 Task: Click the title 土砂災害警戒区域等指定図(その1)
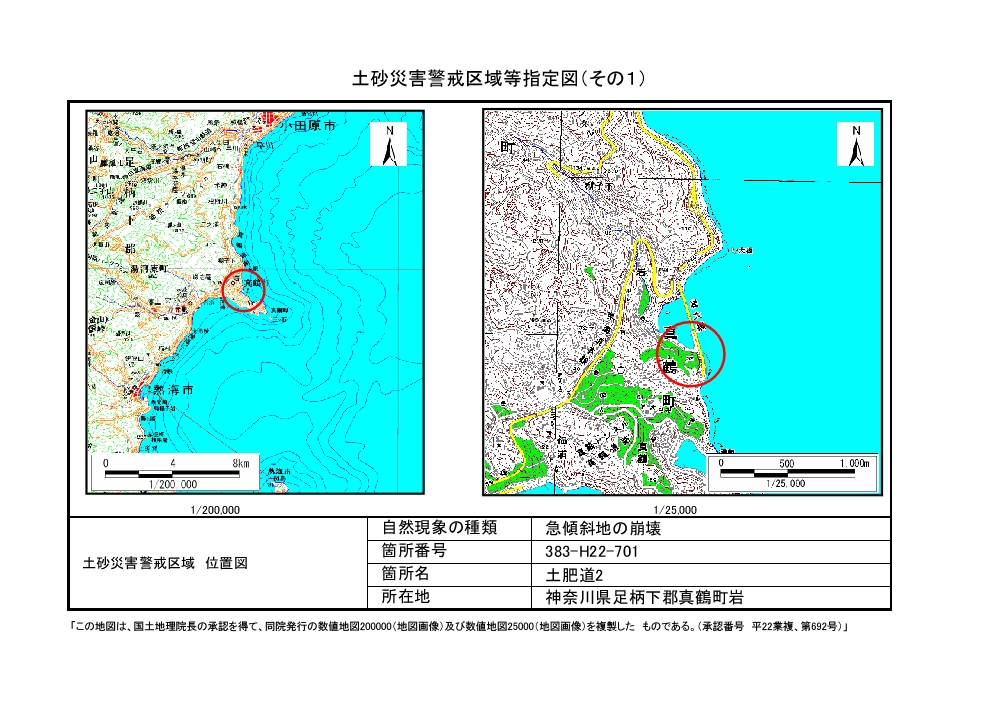coord(499,79)
